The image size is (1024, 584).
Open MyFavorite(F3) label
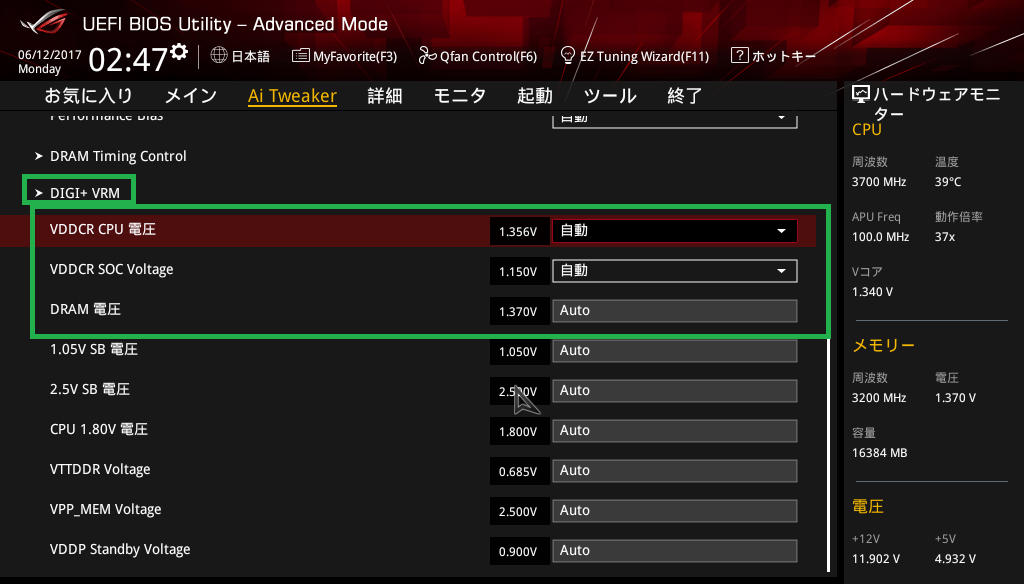click(x=355, y=56)
